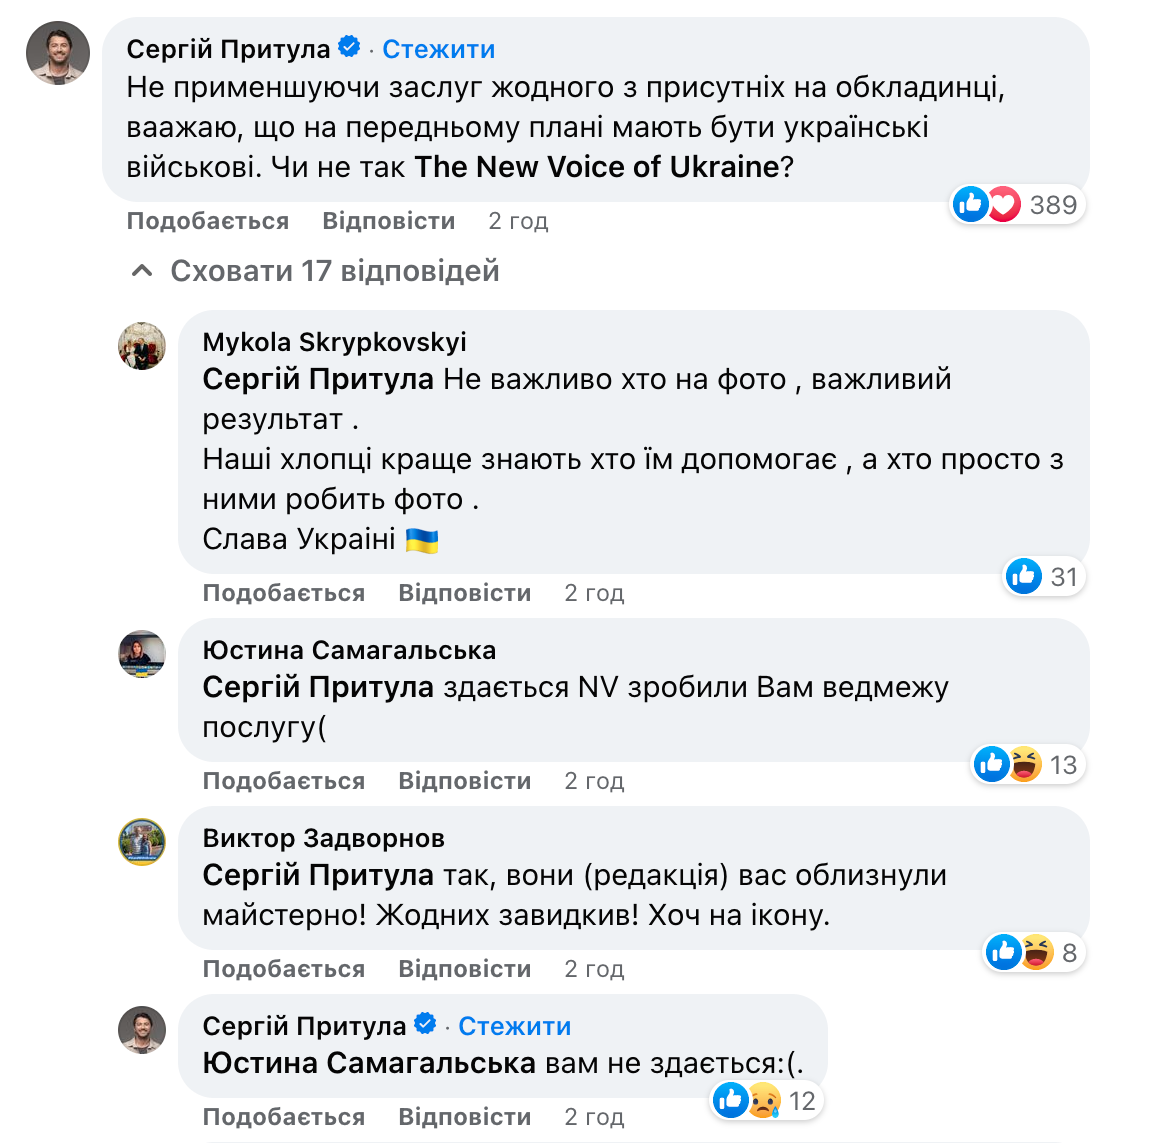1168x1143 pixels.
Task: Open Юстина Самагальська's profile picture
Action: 142,654
